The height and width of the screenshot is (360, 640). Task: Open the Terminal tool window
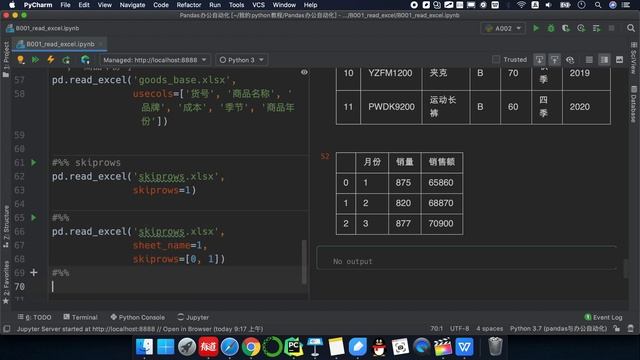tap(80, 317)
